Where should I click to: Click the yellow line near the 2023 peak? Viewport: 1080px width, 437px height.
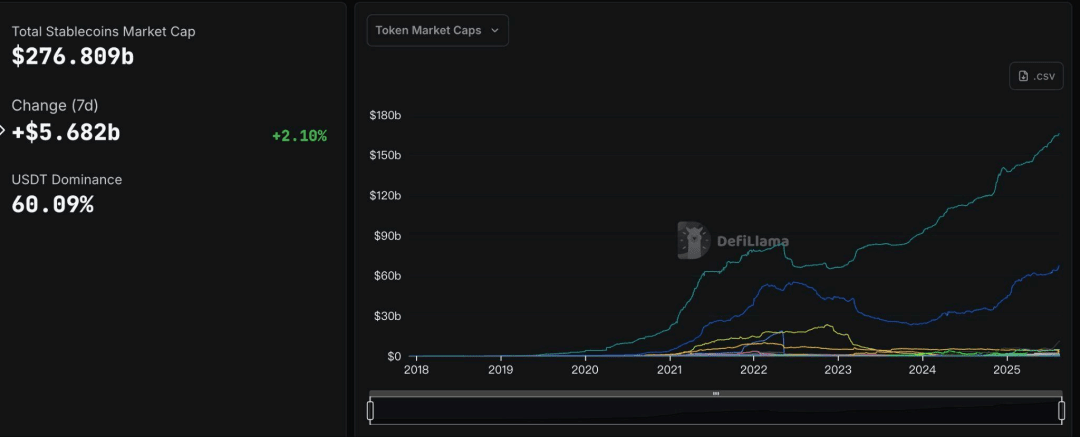(x=827, y=325)
